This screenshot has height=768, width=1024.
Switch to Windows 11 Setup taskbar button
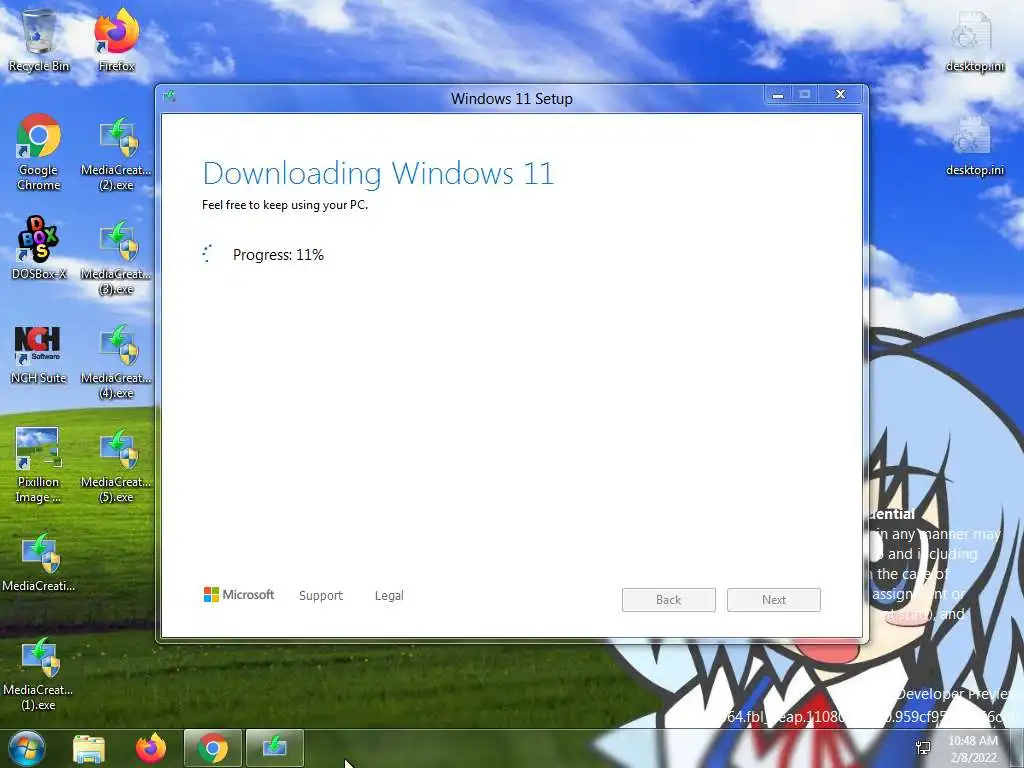coord(275,748)
